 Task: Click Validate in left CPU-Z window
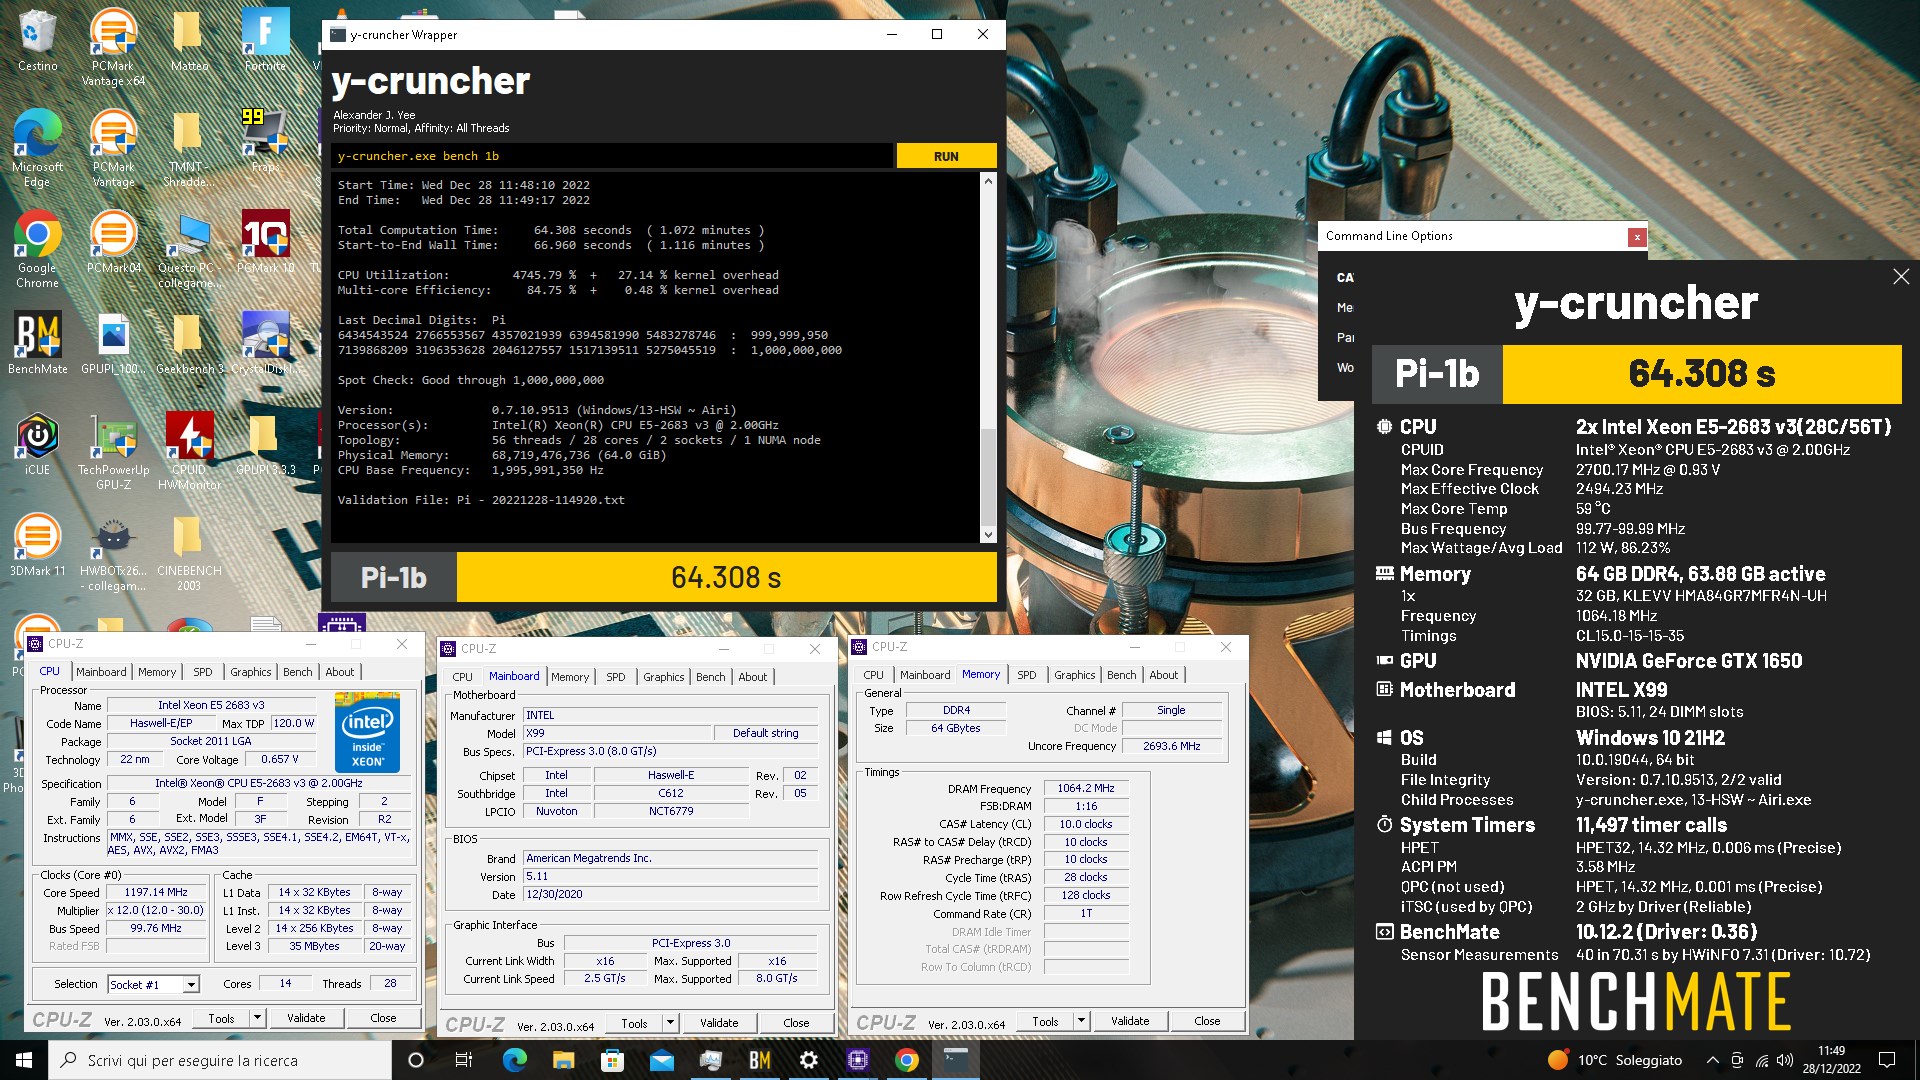pos(306,1018)
